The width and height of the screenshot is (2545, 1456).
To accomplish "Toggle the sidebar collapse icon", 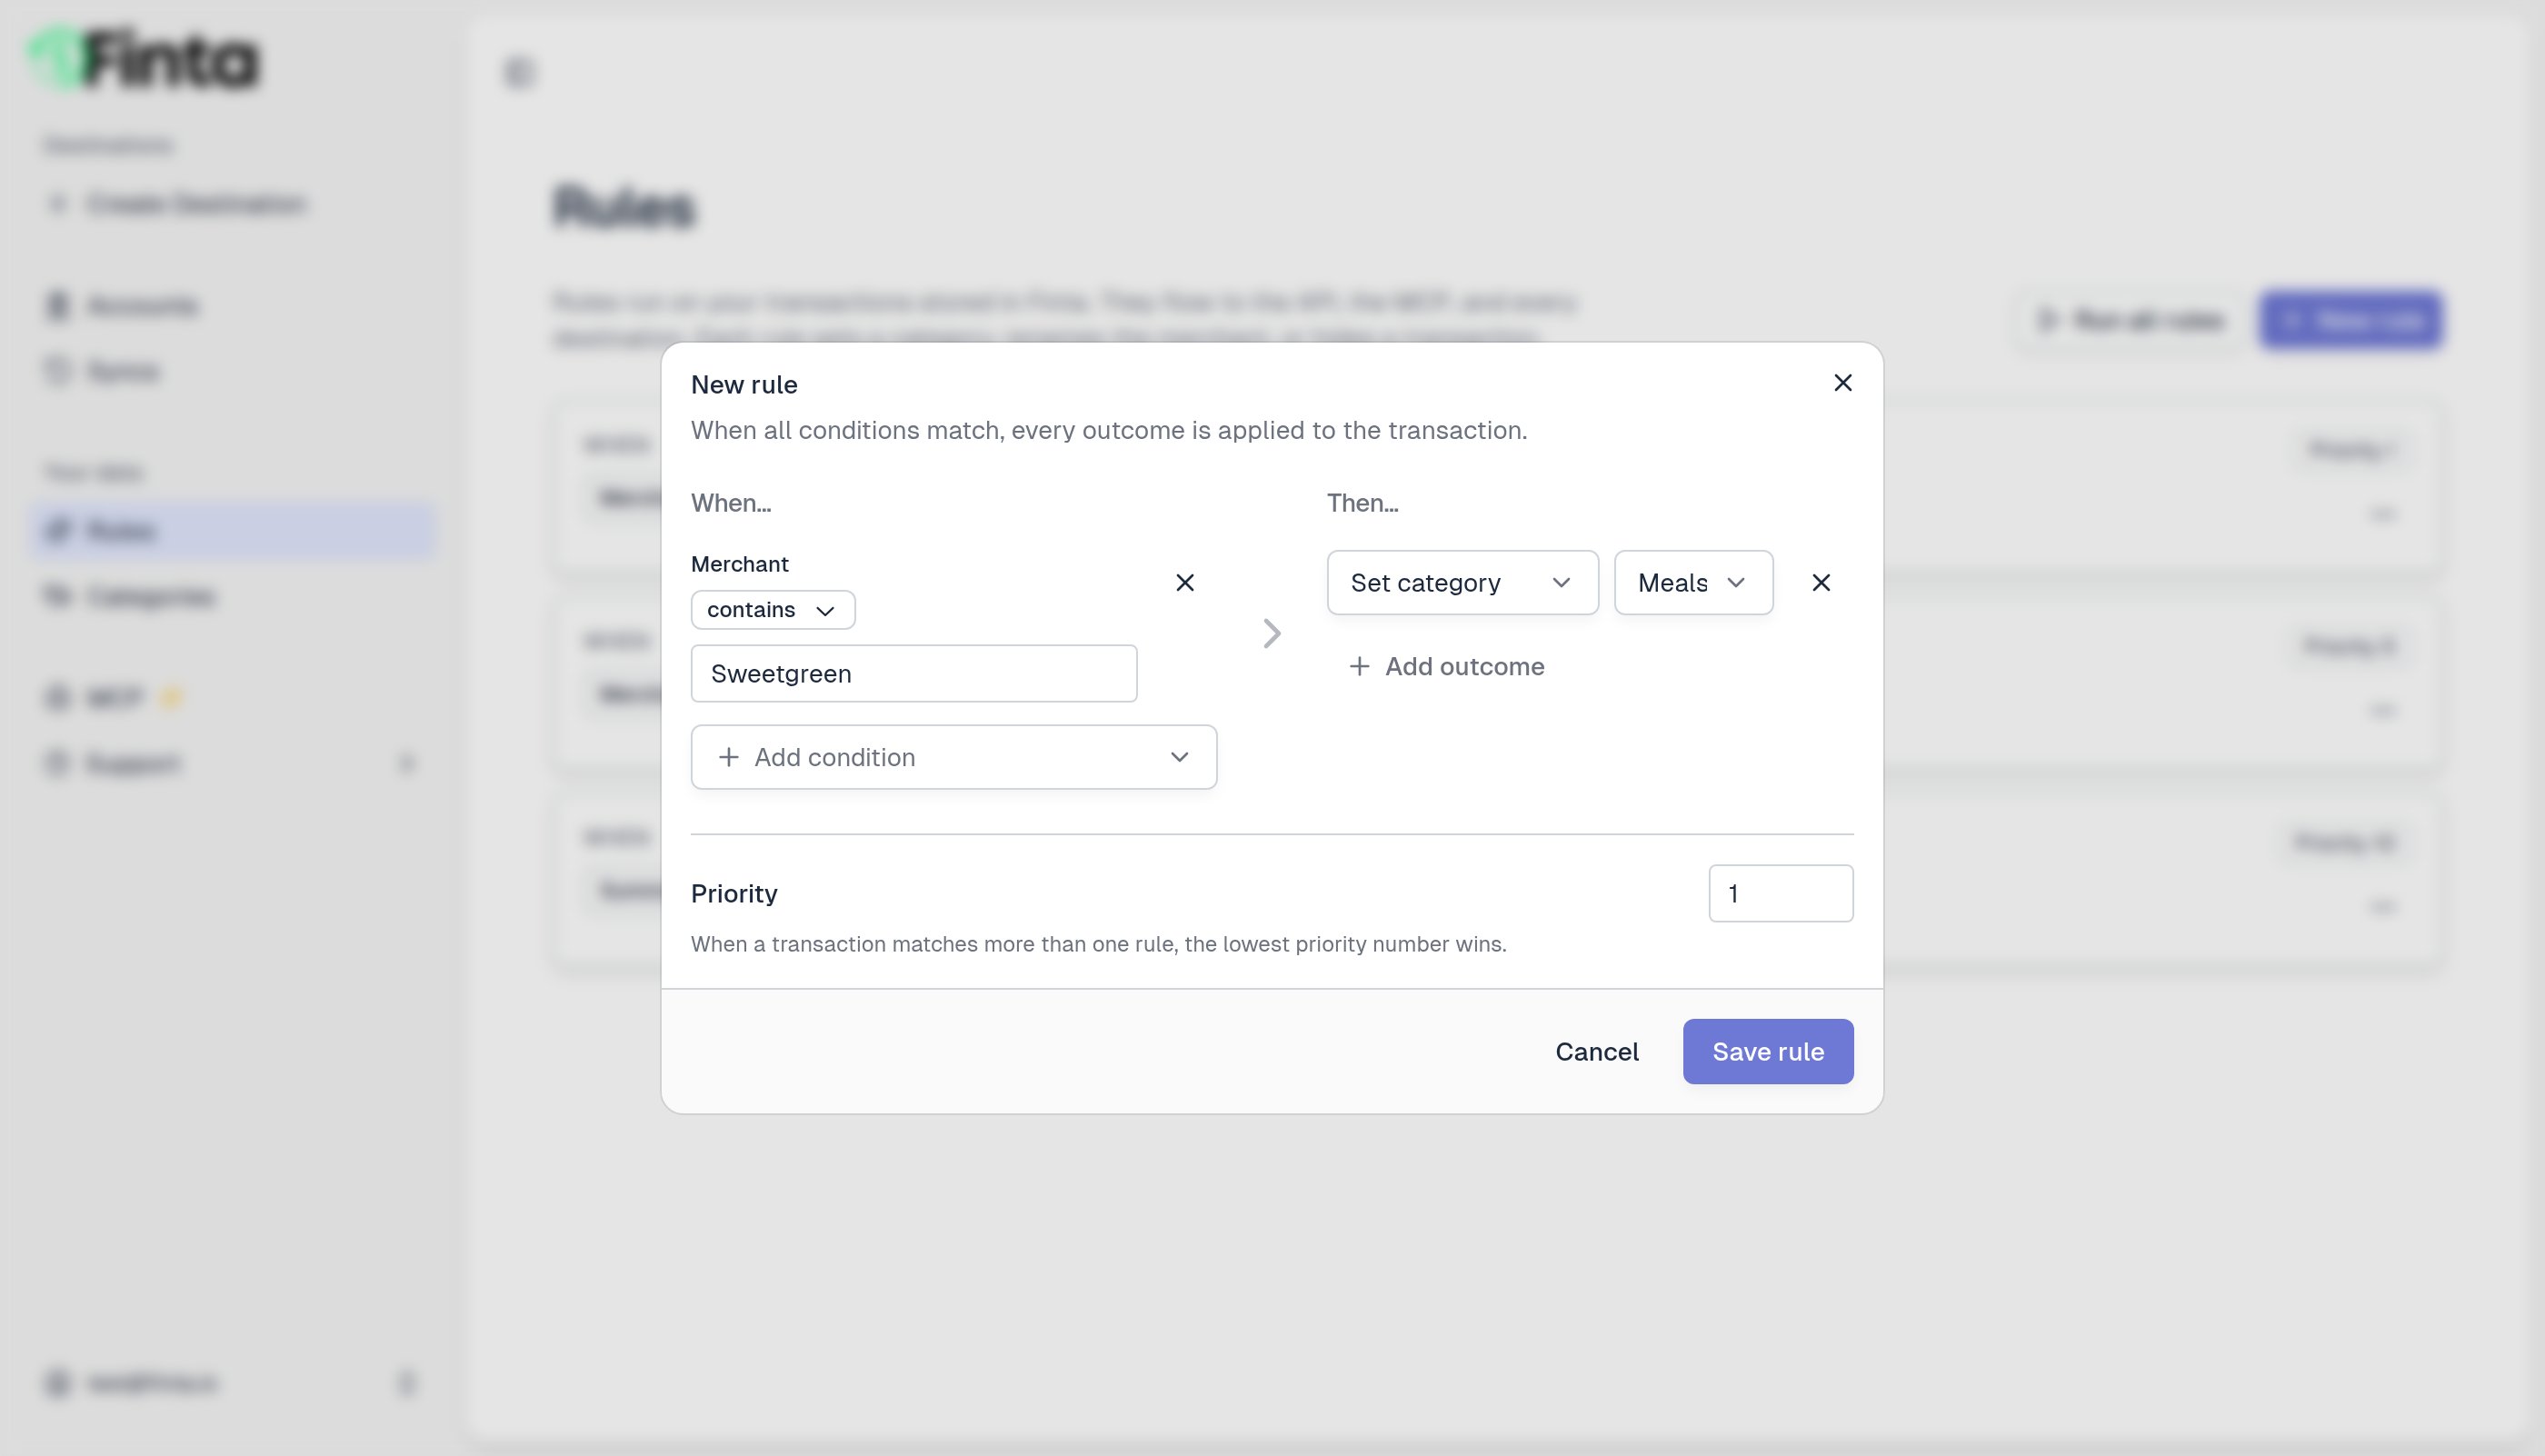I will tap(519, 72).
